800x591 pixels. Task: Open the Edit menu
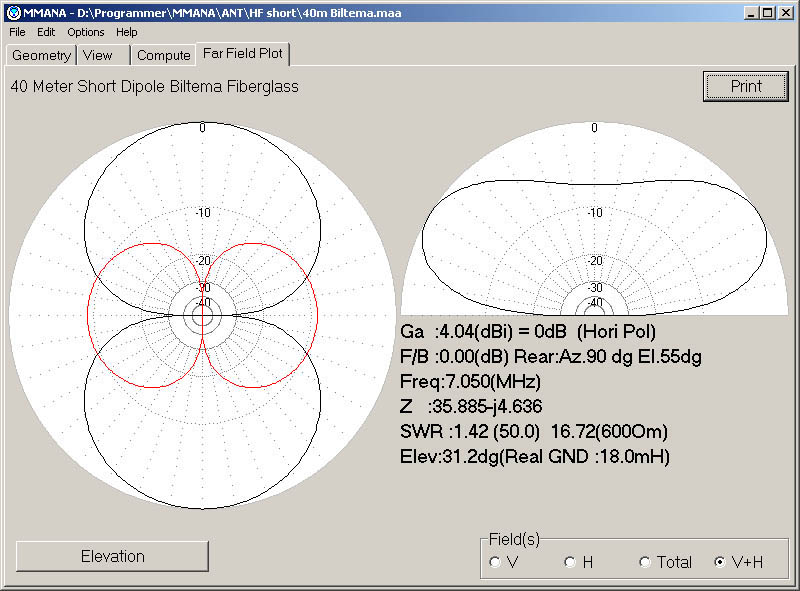coord(46,32)
